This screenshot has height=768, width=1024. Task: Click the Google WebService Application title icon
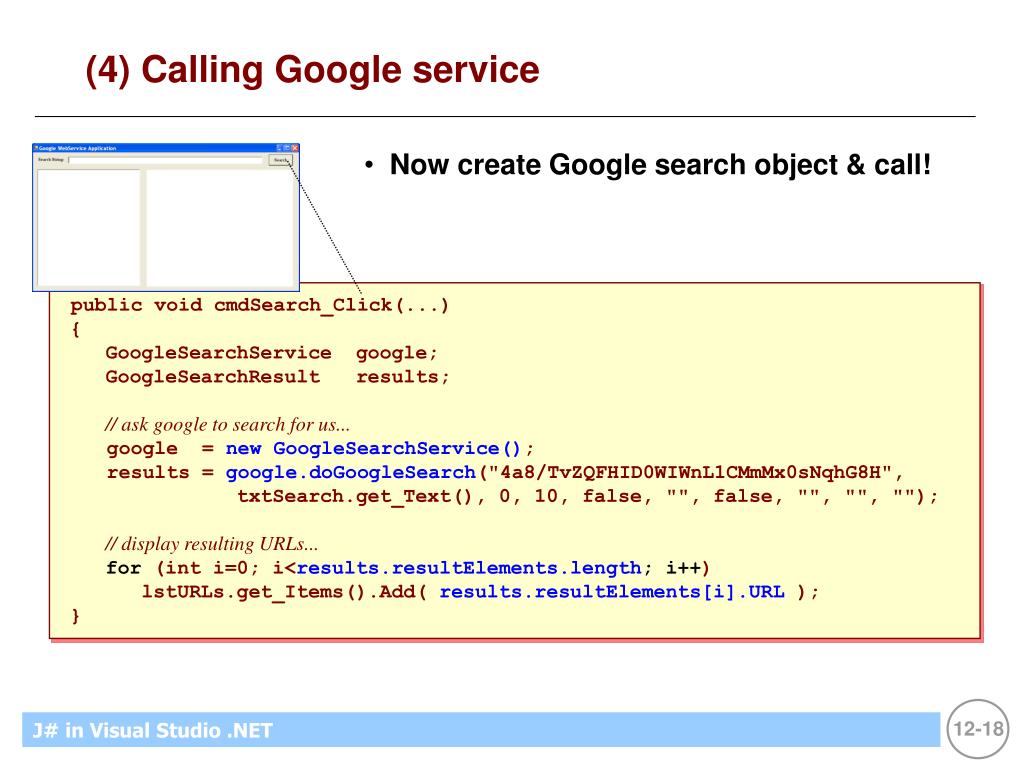tap(37, 148)
